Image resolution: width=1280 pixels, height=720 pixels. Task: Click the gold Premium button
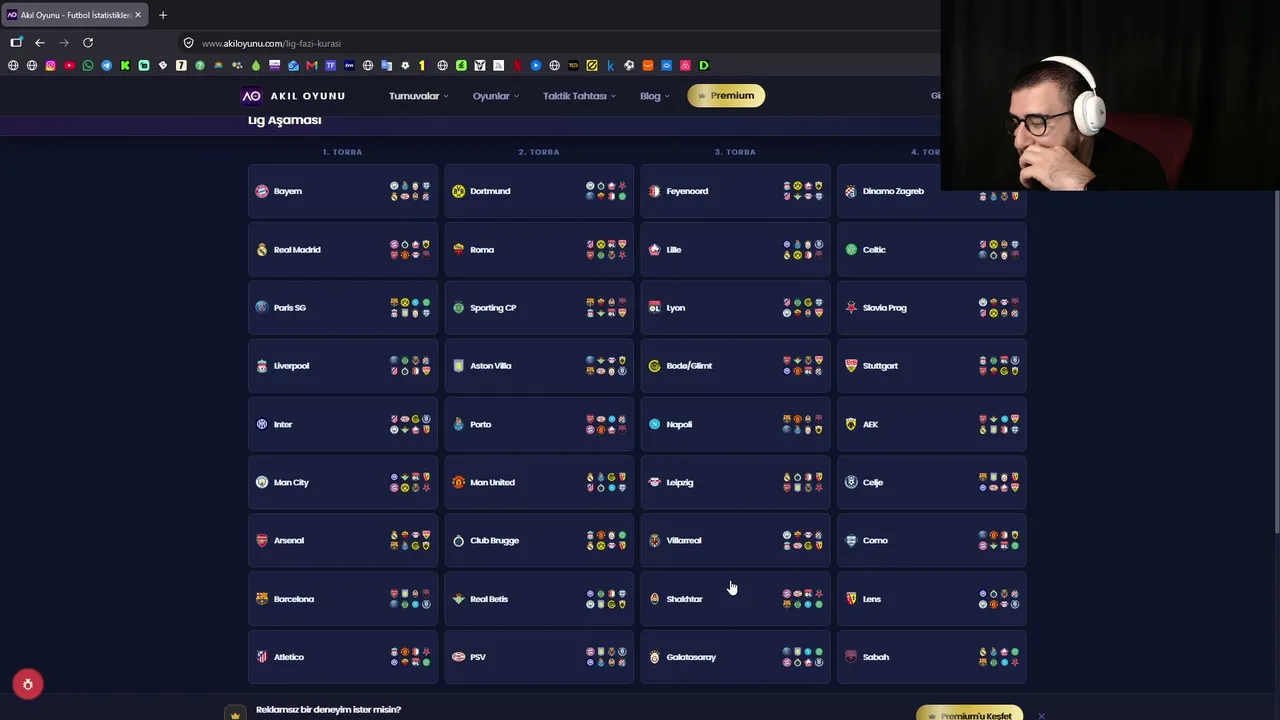point(726,96)
